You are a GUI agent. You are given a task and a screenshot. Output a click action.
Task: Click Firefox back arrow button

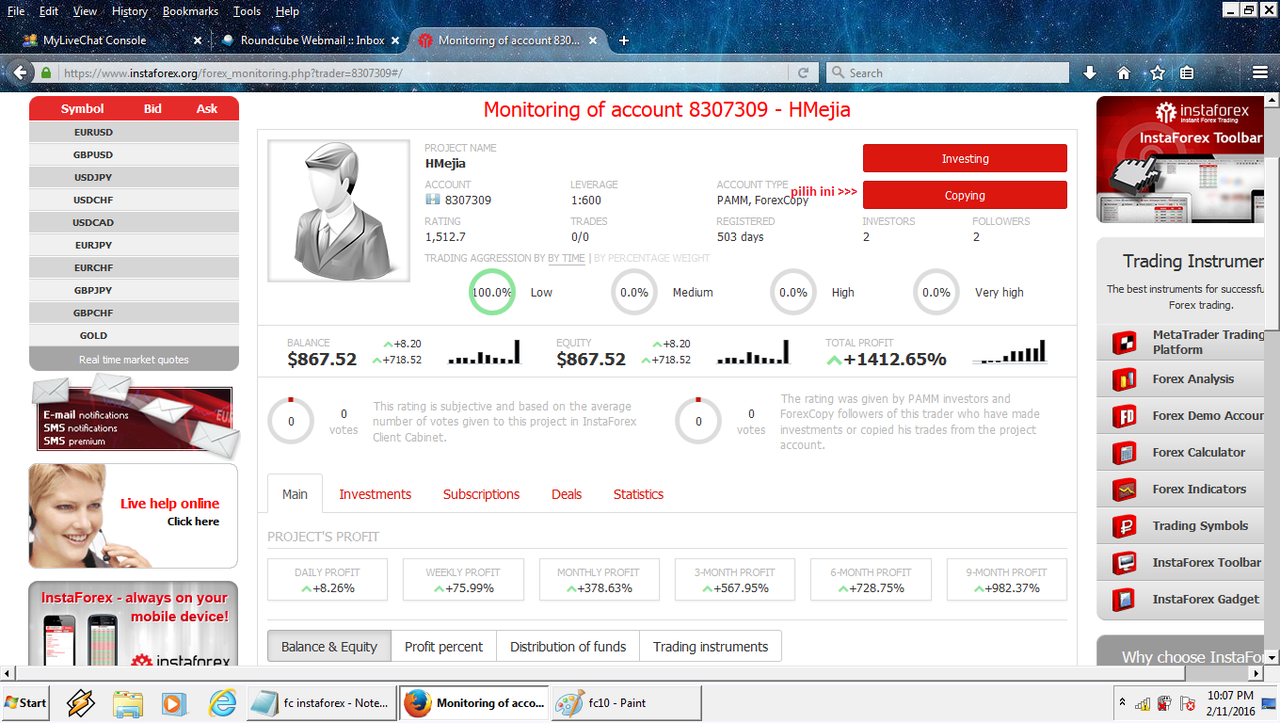click(18, 73)
